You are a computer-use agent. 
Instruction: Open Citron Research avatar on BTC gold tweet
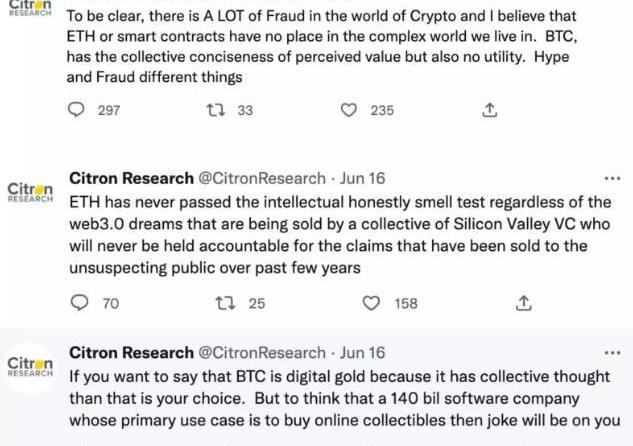[x=30, y=366]
